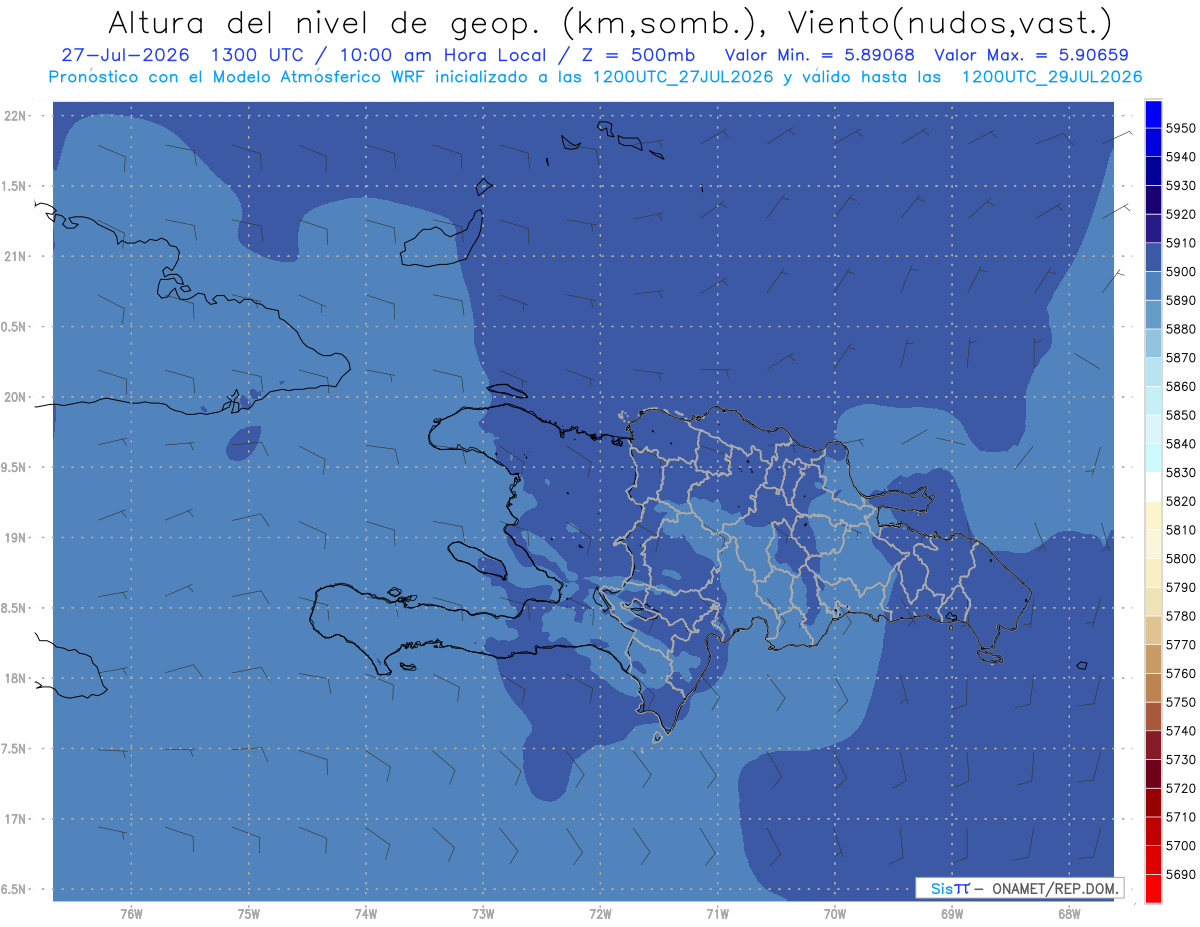Image resolution: width=1200 pixels, height=927 pixels.
Task: Click the '10:00 am Hora Local' text
Action: click(x=434, y=55)
